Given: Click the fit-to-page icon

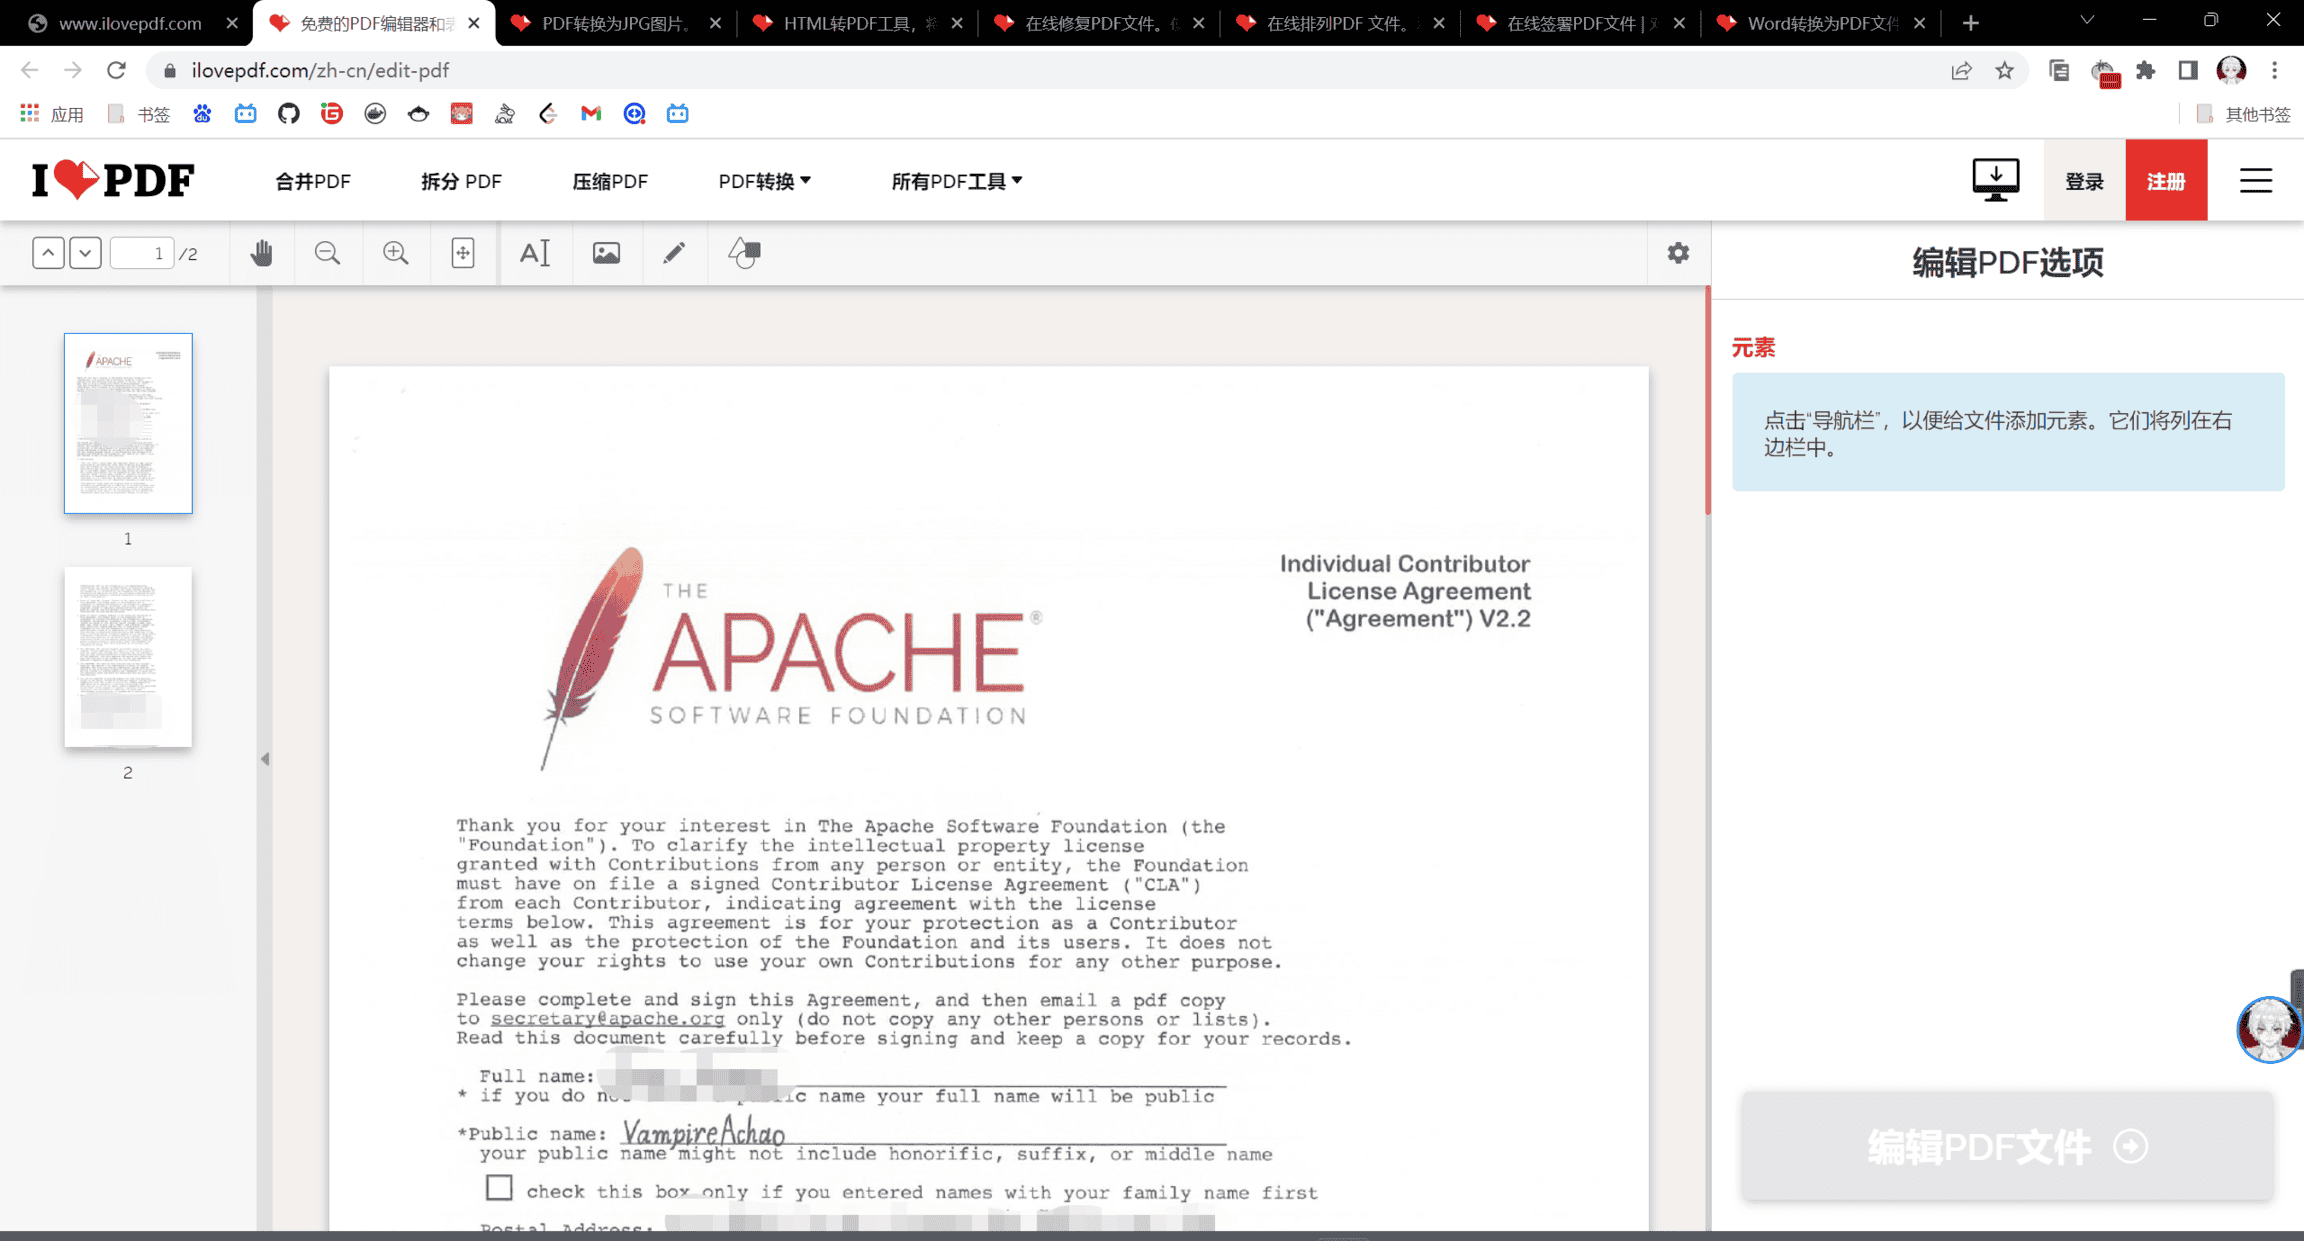Looking at the screenshot, I should point(463,253).
